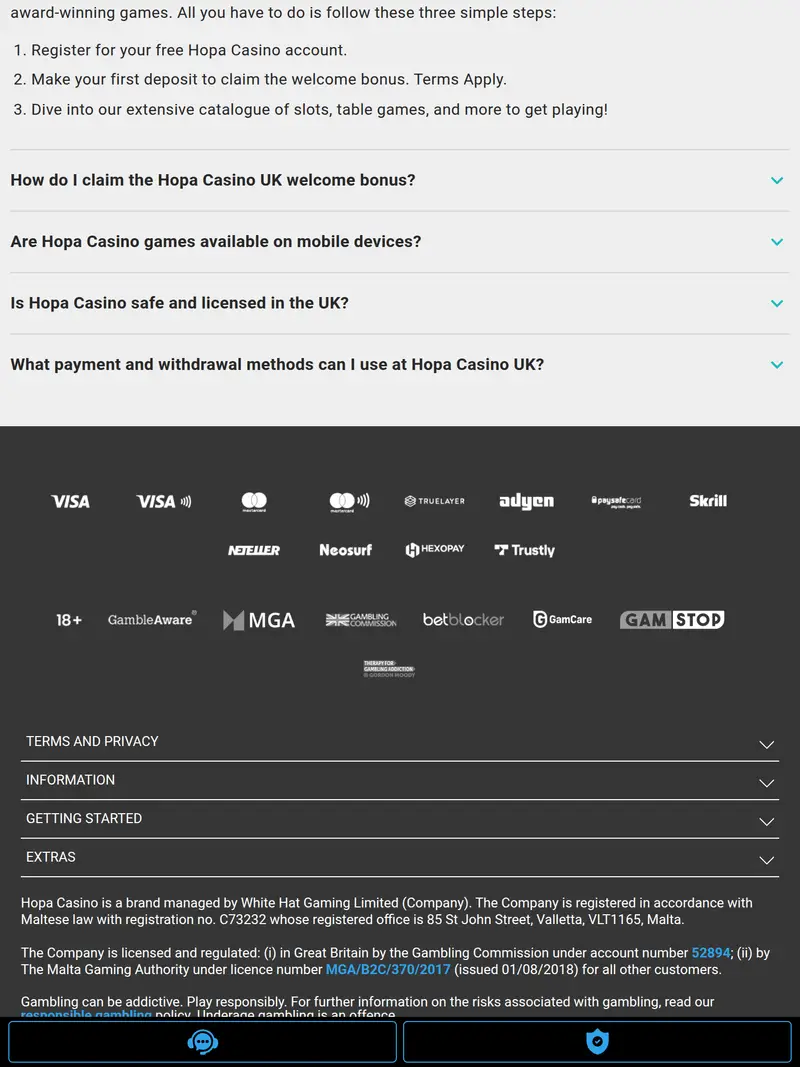Open the live chat support button

click(201, 1042)
